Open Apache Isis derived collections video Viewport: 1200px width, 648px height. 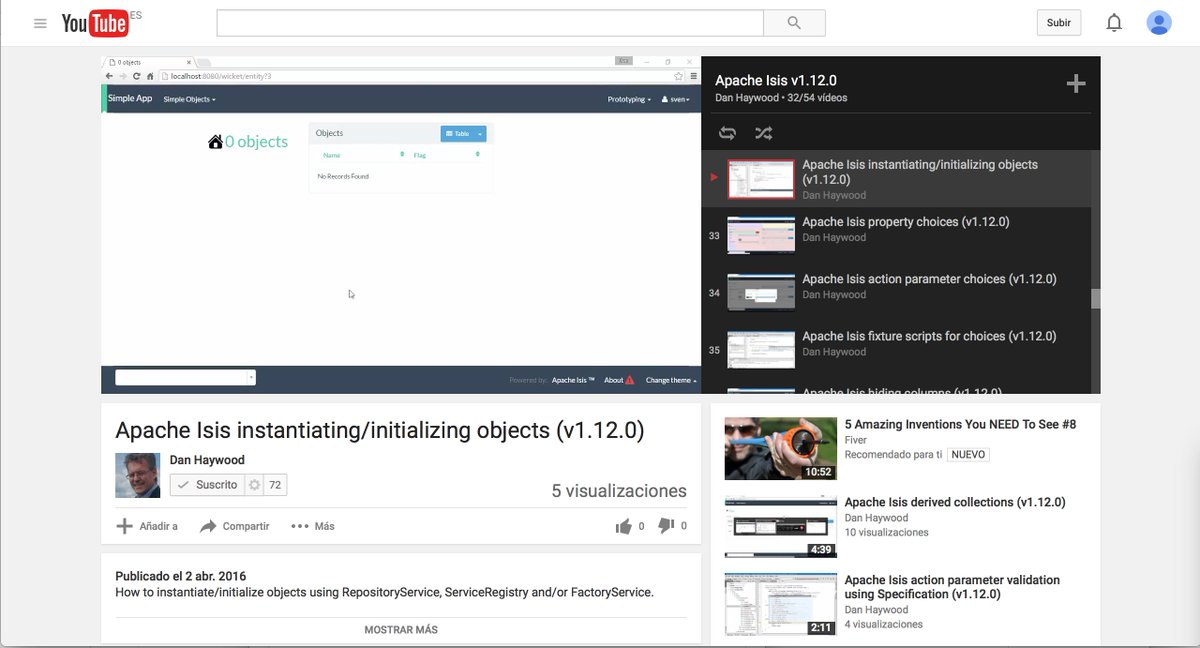pyautogui.click(x=955, y=502)
